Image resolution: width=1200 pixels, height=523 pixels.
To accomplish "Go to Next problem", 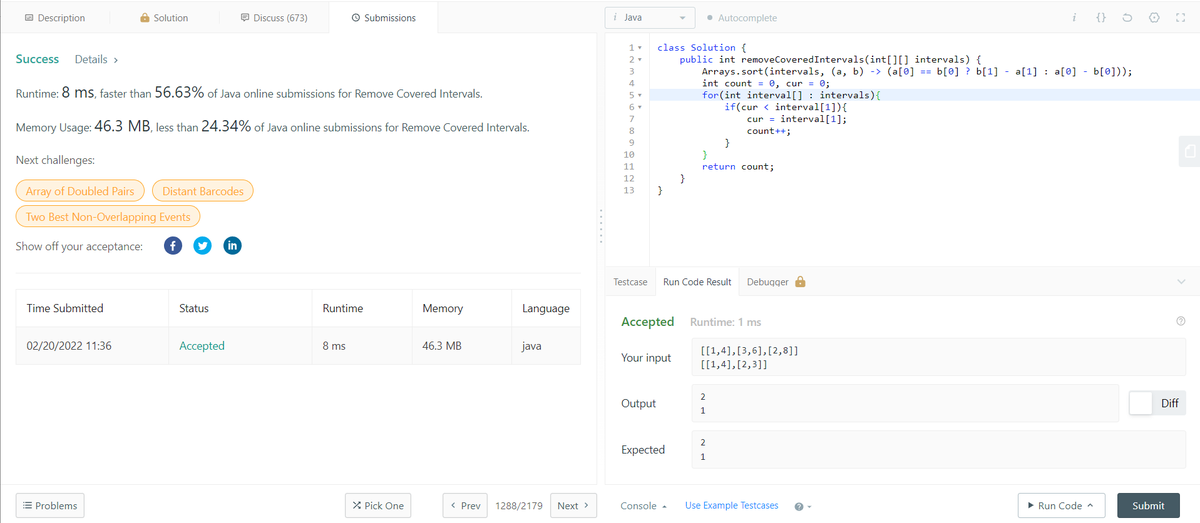I will (573, 506).
